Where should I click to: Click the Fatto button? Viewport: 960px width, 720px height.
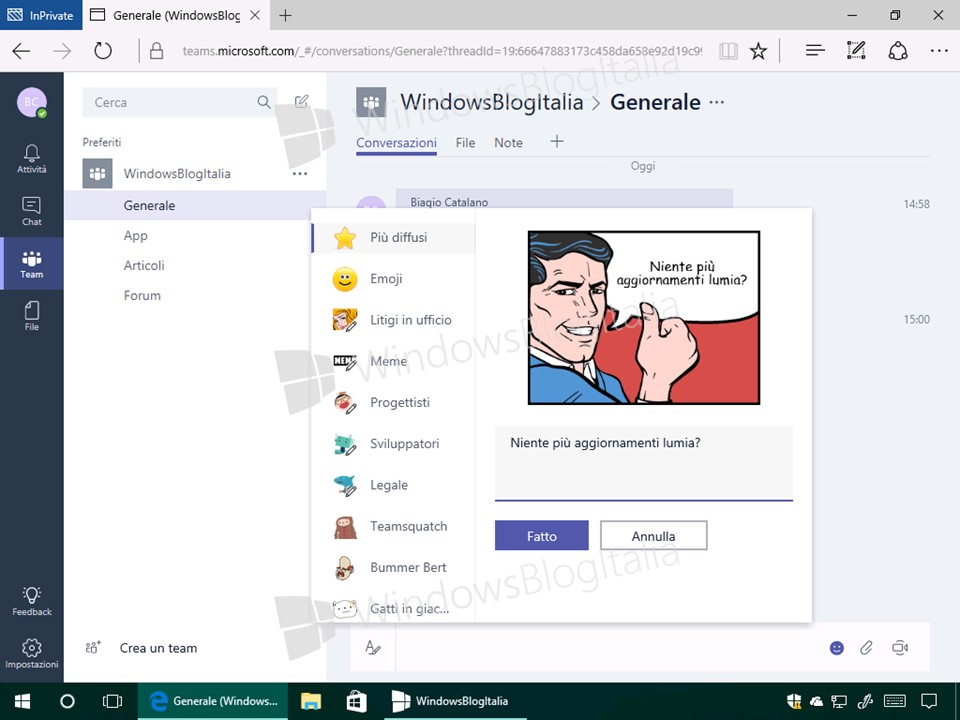[542, 536]
